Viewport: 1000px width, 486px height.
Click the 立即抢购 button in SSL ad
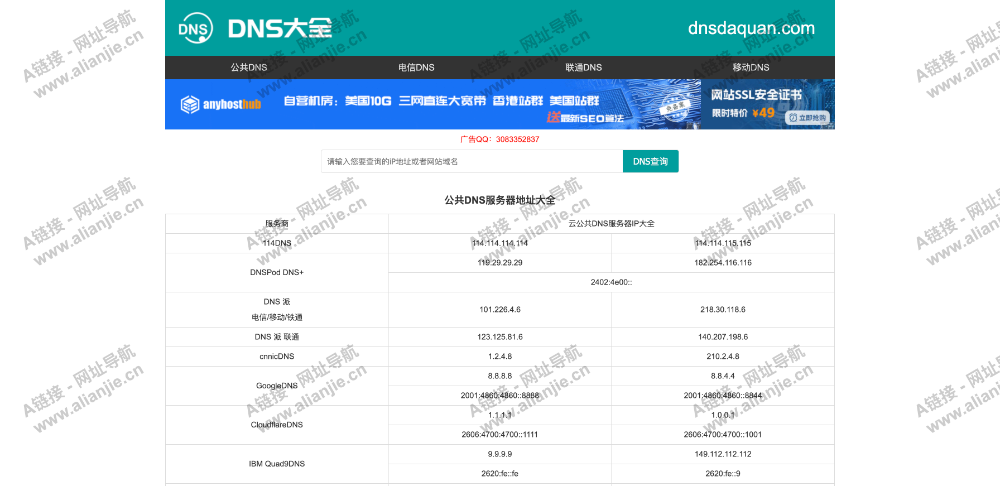click(x=807, y=117)
